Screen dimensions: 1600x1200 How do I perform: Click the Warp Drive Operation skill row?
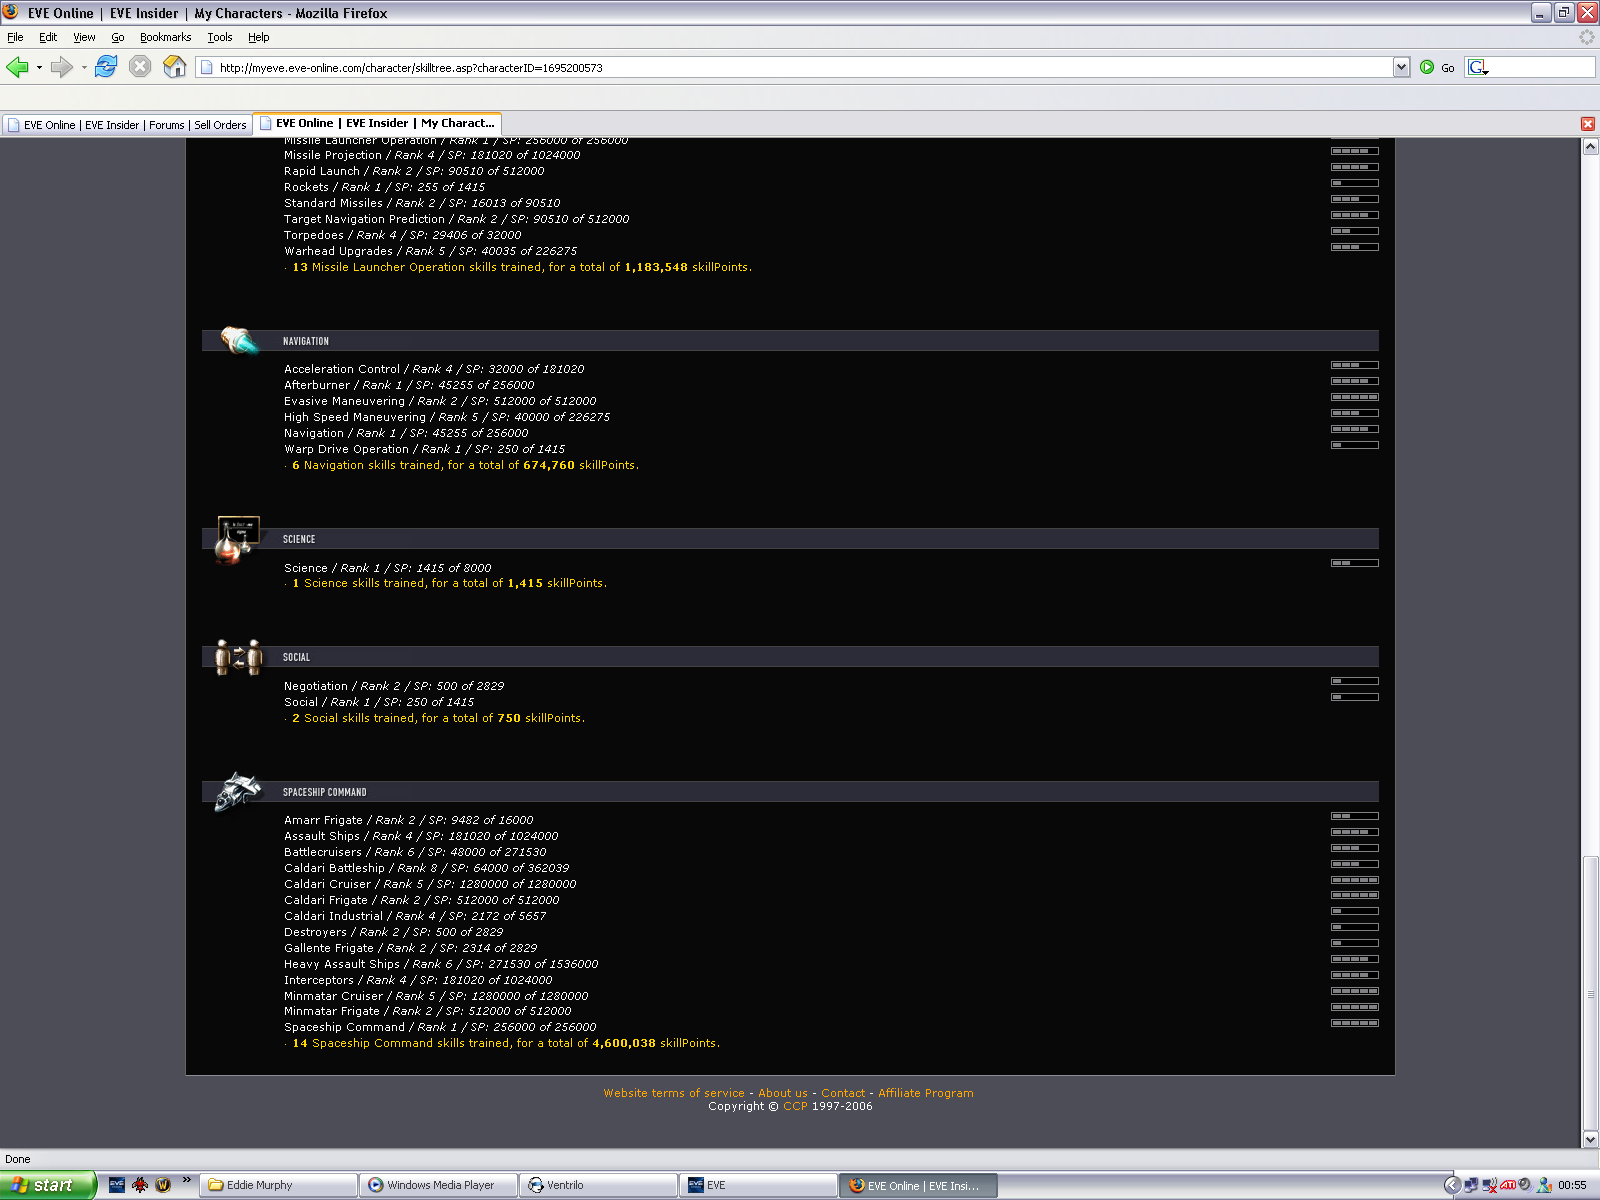click(424, 449)
